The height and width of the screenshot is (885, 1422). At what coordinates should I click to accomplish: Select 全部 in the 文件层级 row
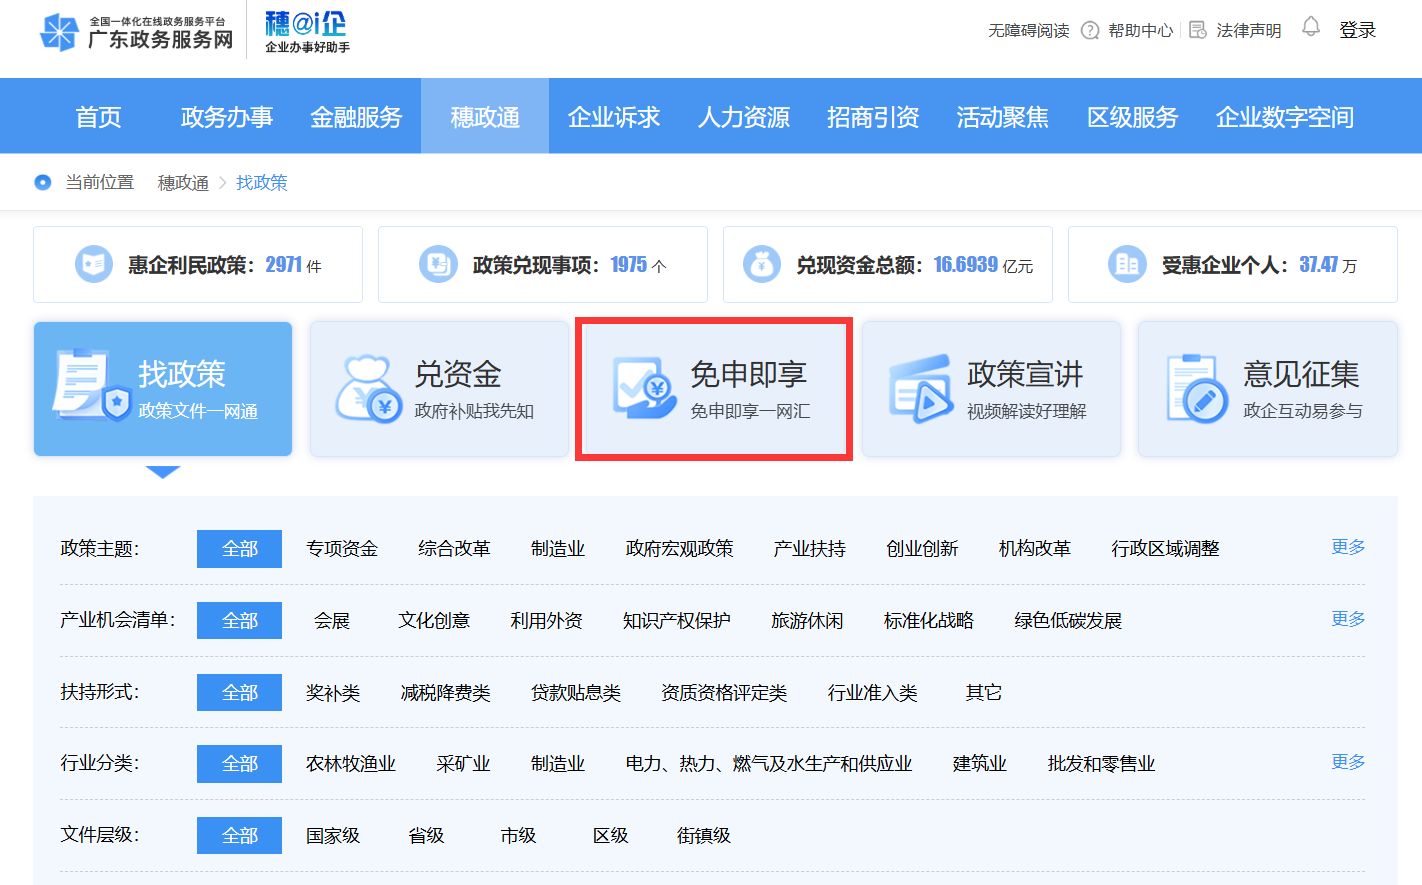click(x=239, y=836)
